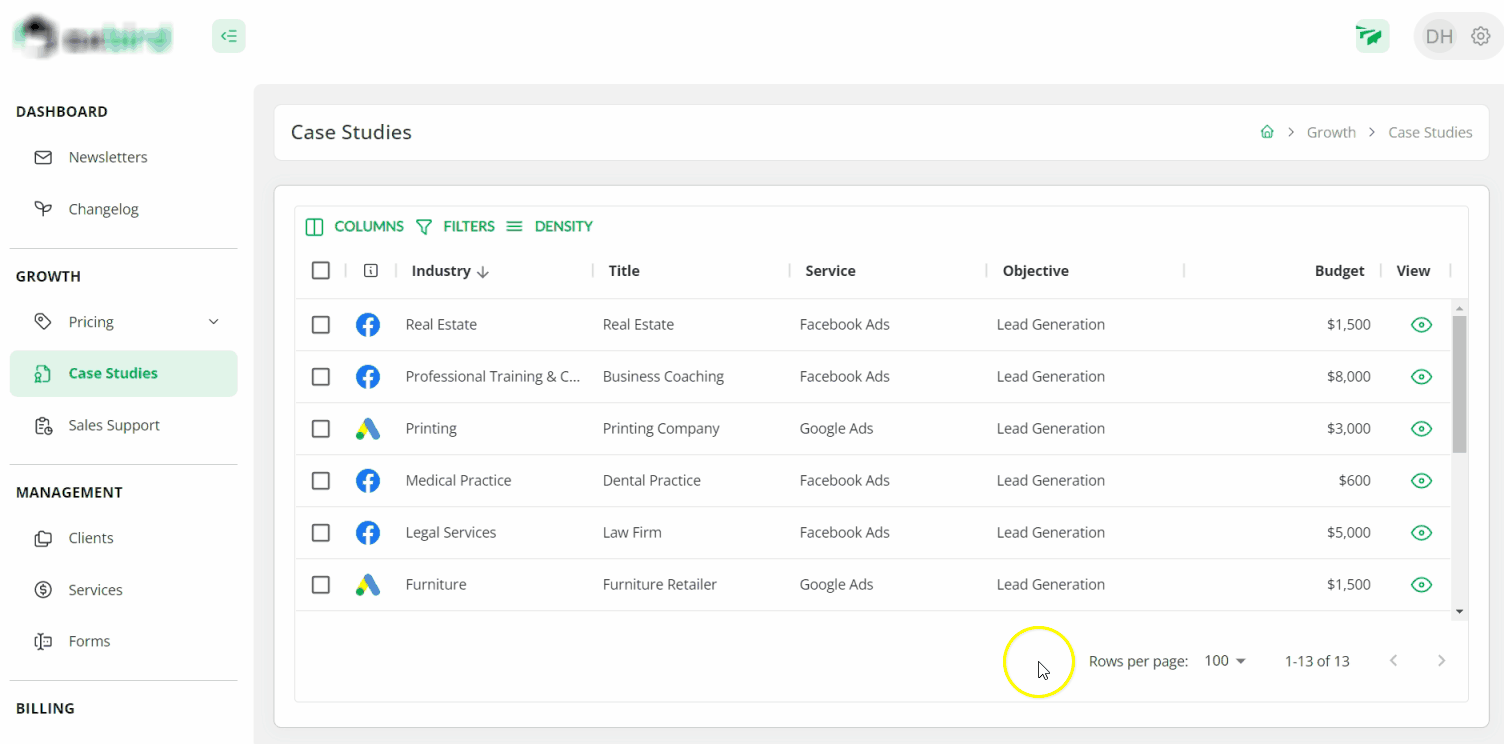This screenshot has height=744, width=1504.
Task: Toggle the select-all header checkbox
Action: [x=321, y=271]
